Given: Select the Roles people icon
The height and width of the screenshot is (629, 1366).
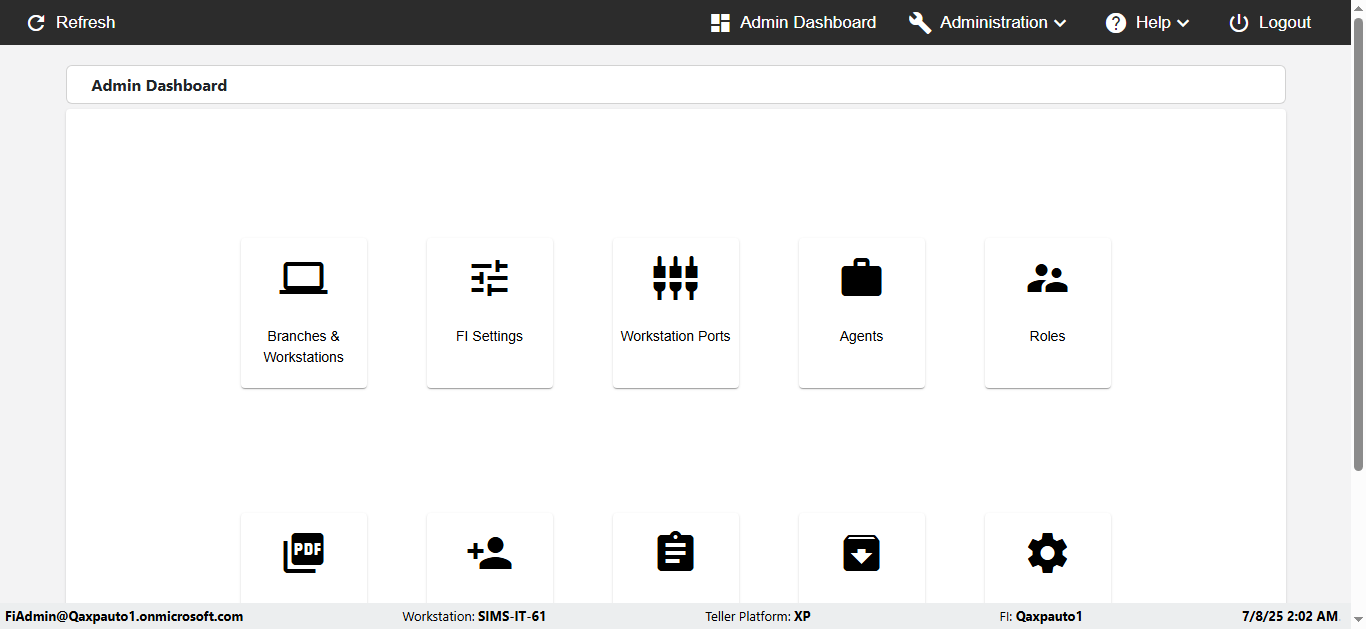Looking at the screenshot, I should pyautogui.click(x=1047, y=278).
